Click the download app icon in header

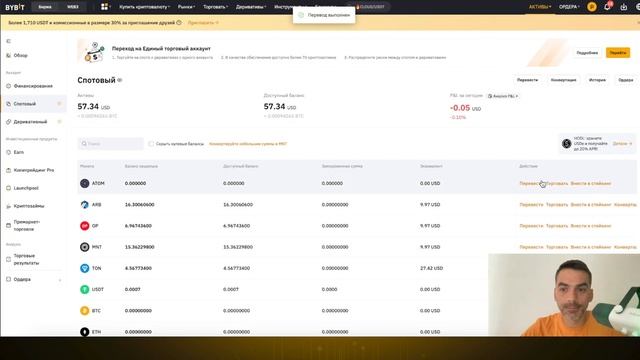click(623, 7)
